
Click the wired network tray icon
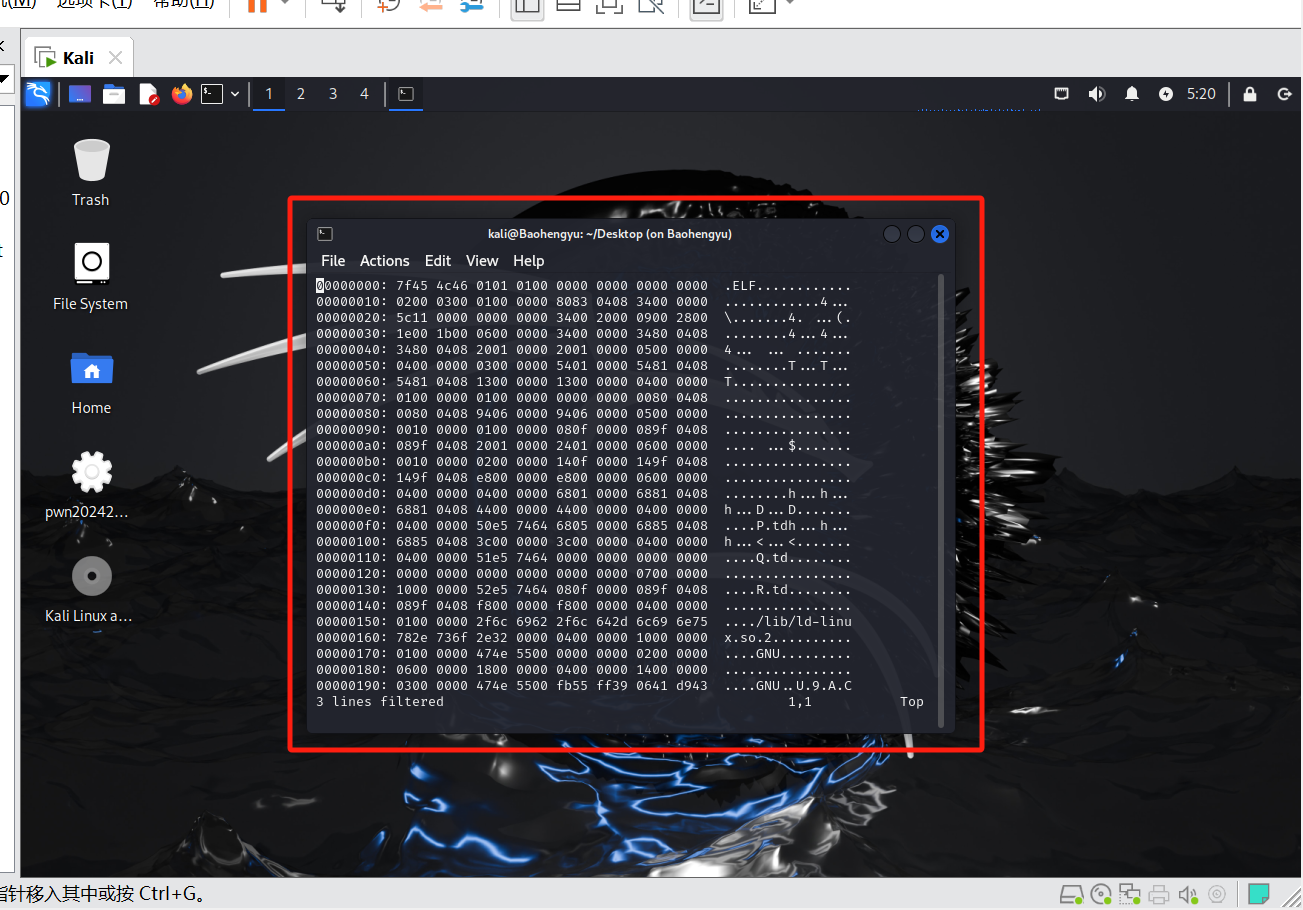[x=1062, y=94]
